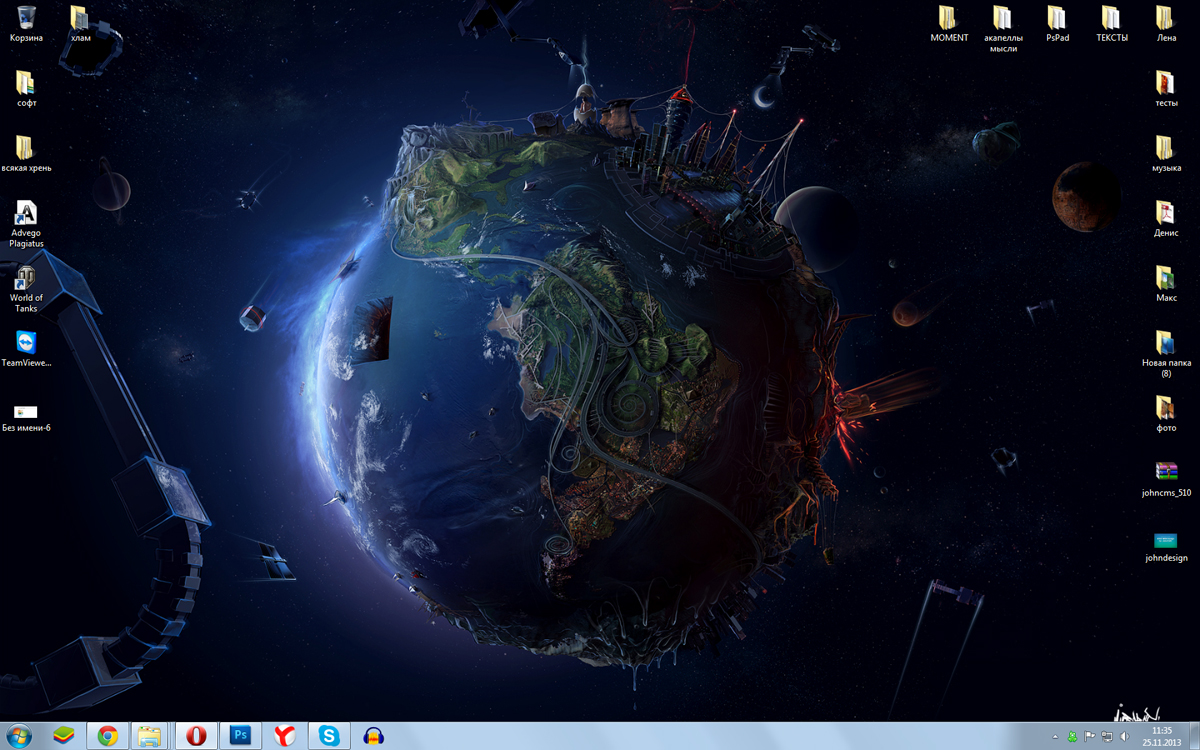Open the network status tray icon
The height and width of the screenshot is (750, 1200).
point(1107,737)
